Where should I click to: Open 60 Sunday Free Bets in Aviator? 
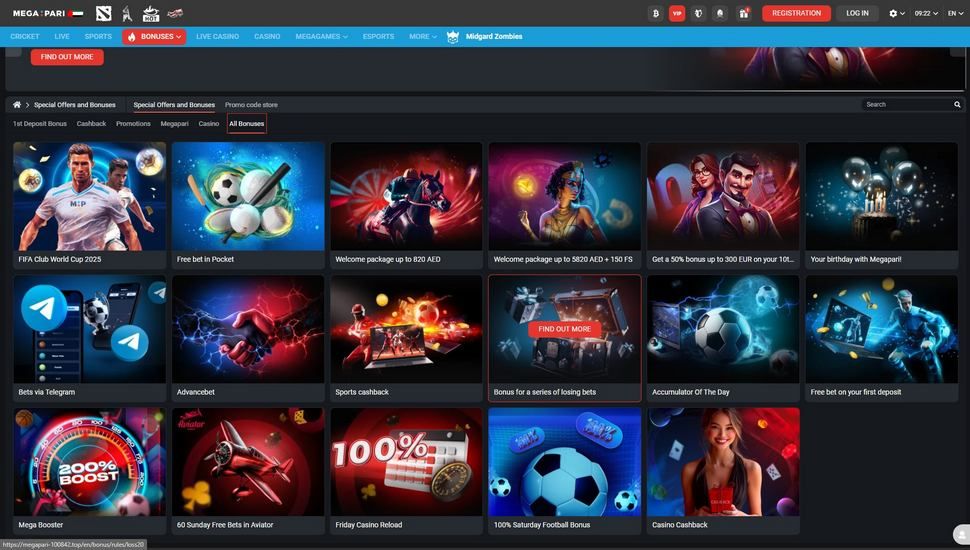(248, 471)
